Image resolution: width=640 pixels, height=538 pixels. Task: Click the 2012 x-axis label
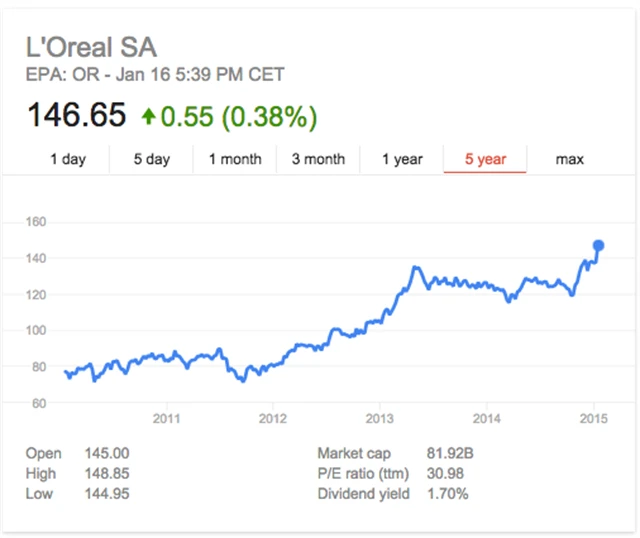pos(273,417)
